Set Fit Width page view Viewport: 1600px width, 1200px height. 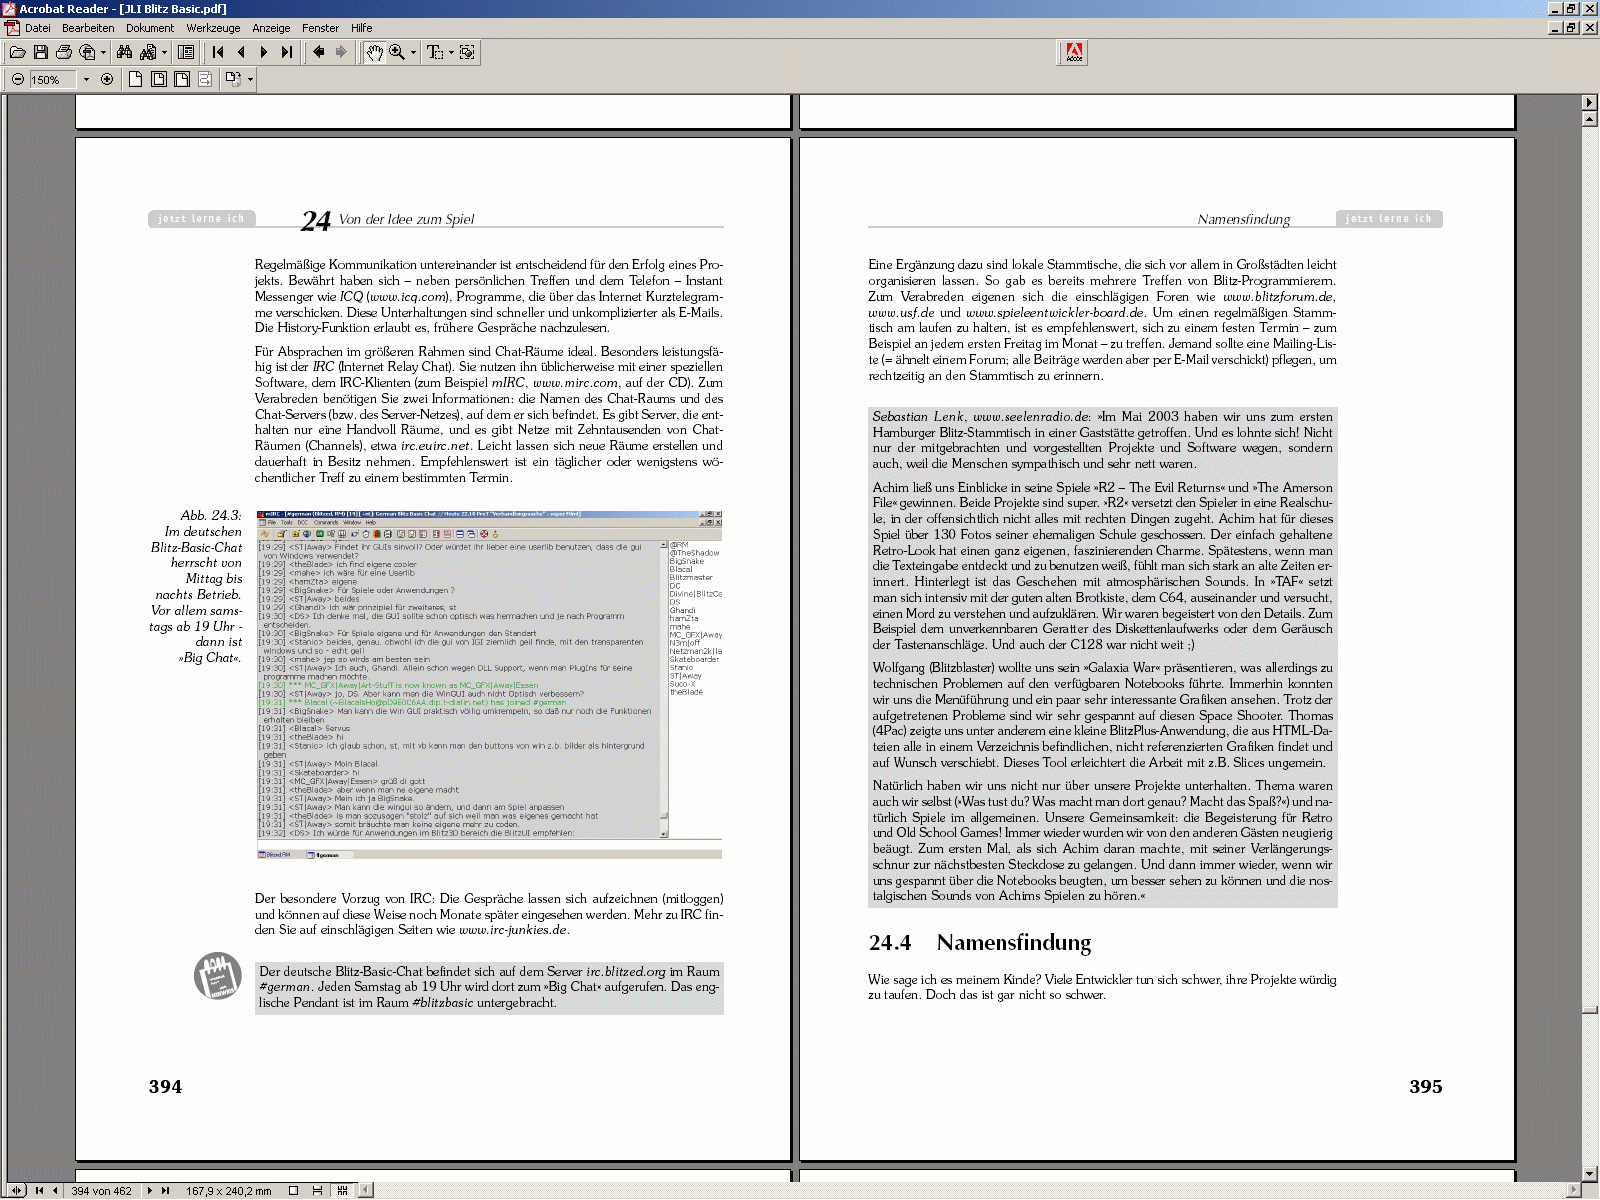(x=181, y=79)
